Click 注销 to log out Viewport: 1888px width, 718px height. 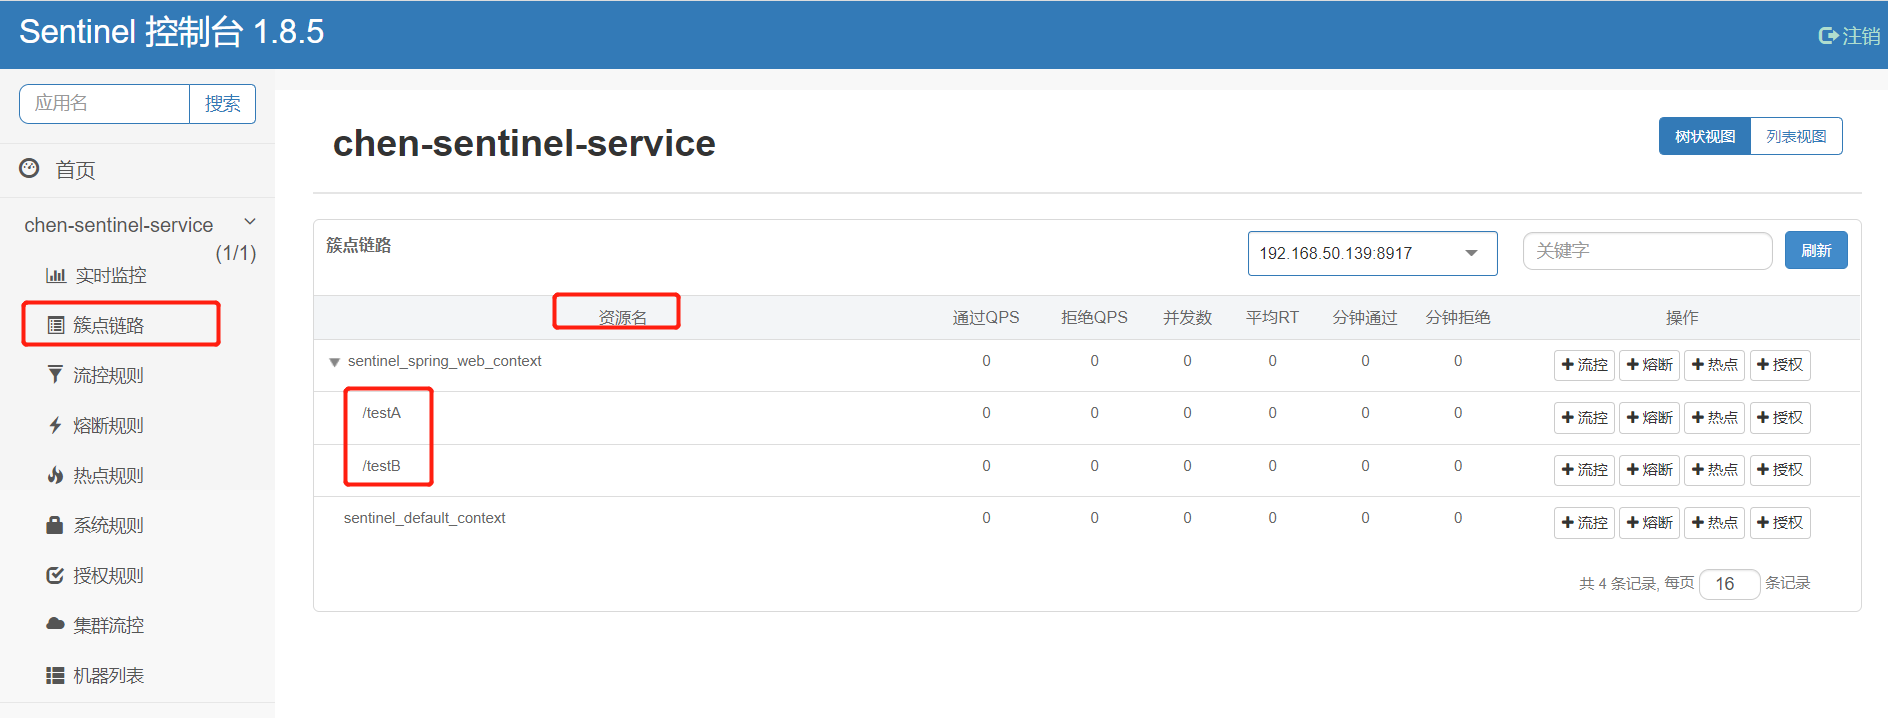[1861, 36]
